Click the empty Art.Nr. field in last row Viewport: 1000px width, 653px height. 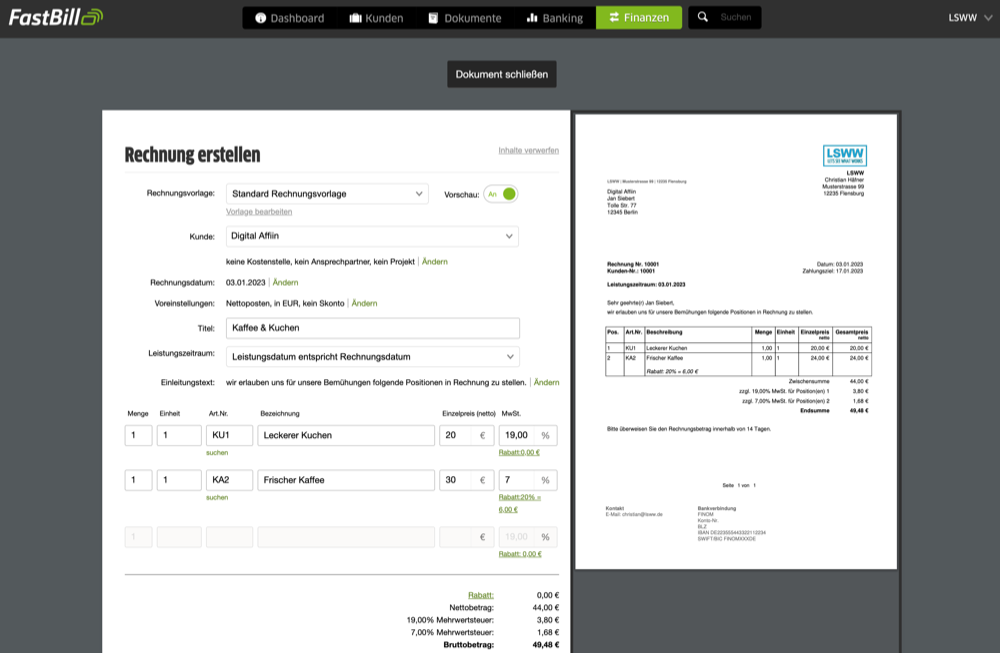coord(229,537)
